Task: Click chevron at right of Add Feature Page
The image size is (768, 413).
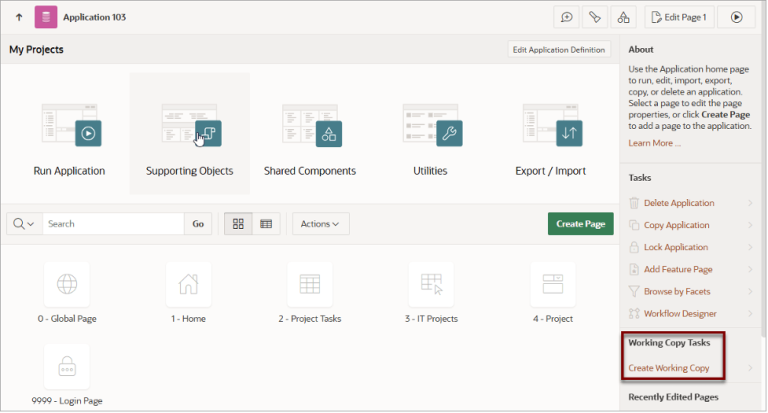Action: pyautogui.click(x=750, y=269)
